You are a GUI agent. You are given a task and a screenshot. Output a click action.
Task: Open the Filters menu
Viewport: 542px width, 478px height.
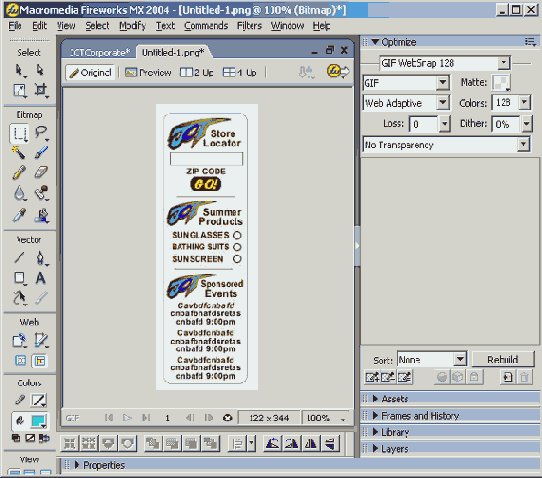click(249, 26)
